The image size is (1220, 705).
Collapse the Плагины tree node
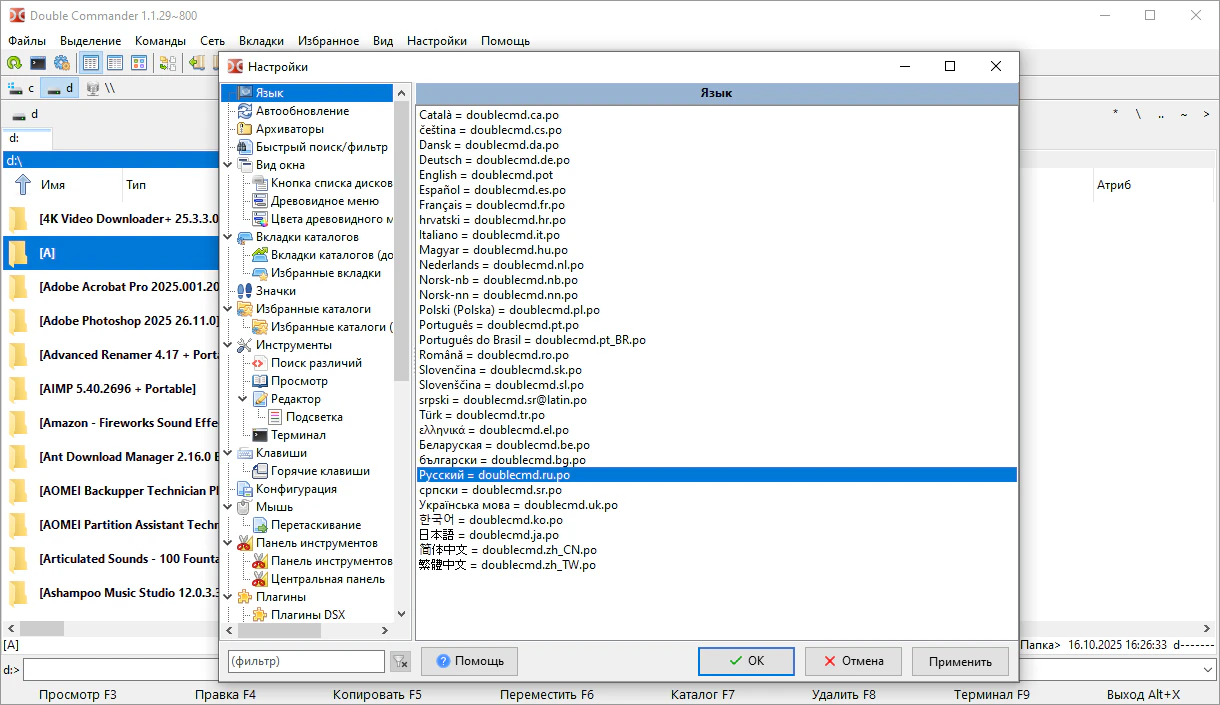228,597
